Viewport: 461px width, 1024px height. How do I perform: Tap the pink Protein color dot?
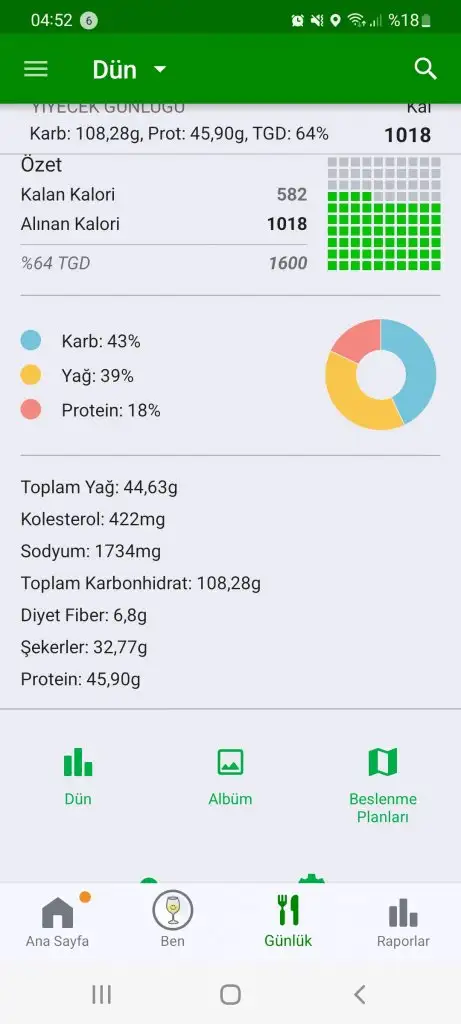click(x=31, y=409)
